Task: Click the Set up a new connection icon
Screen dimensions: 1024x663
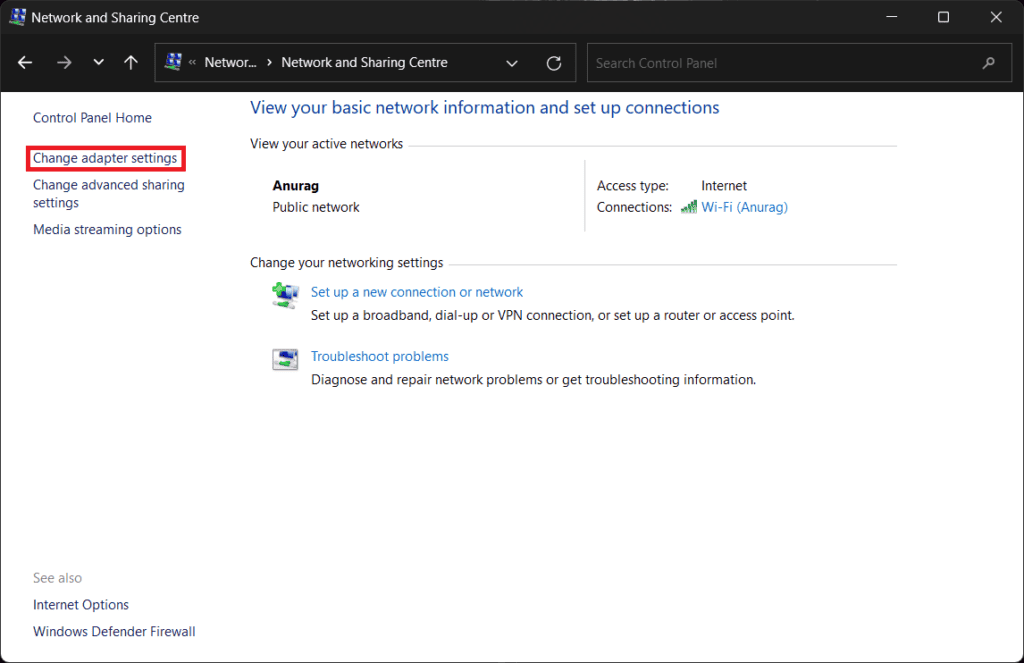Action: [285, 295]
